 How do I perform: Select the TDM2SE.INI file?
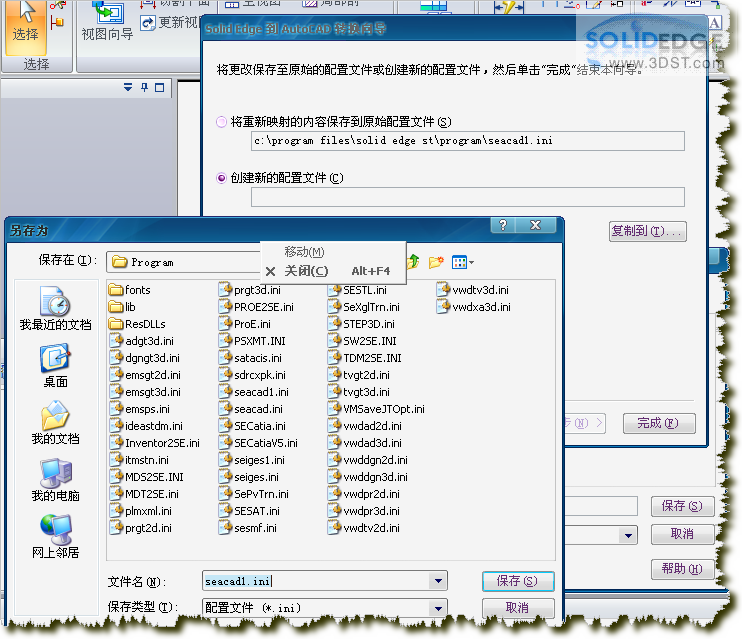click(x=365, y=358)
